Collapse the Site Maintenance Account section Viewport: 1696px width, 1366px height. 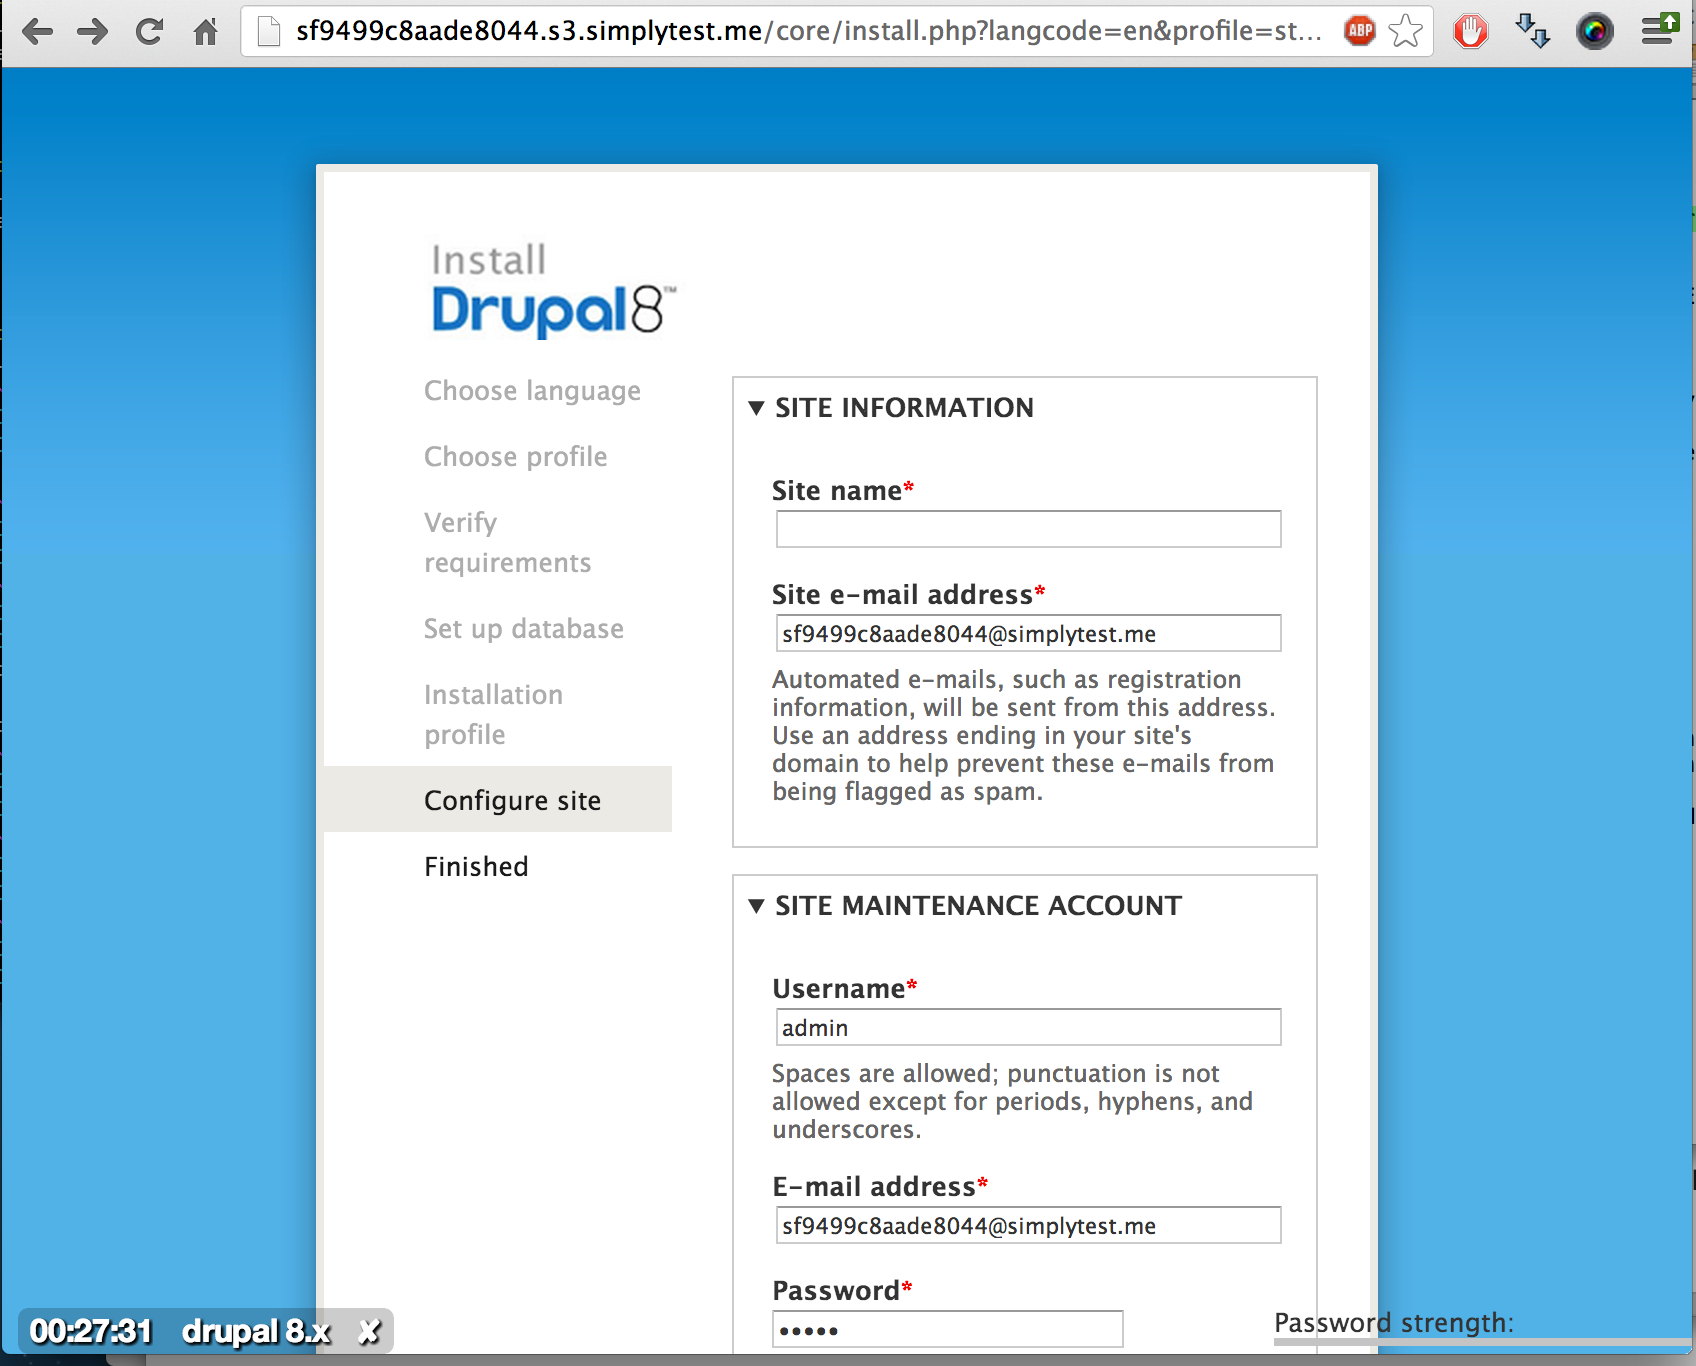tap(757, 906)
